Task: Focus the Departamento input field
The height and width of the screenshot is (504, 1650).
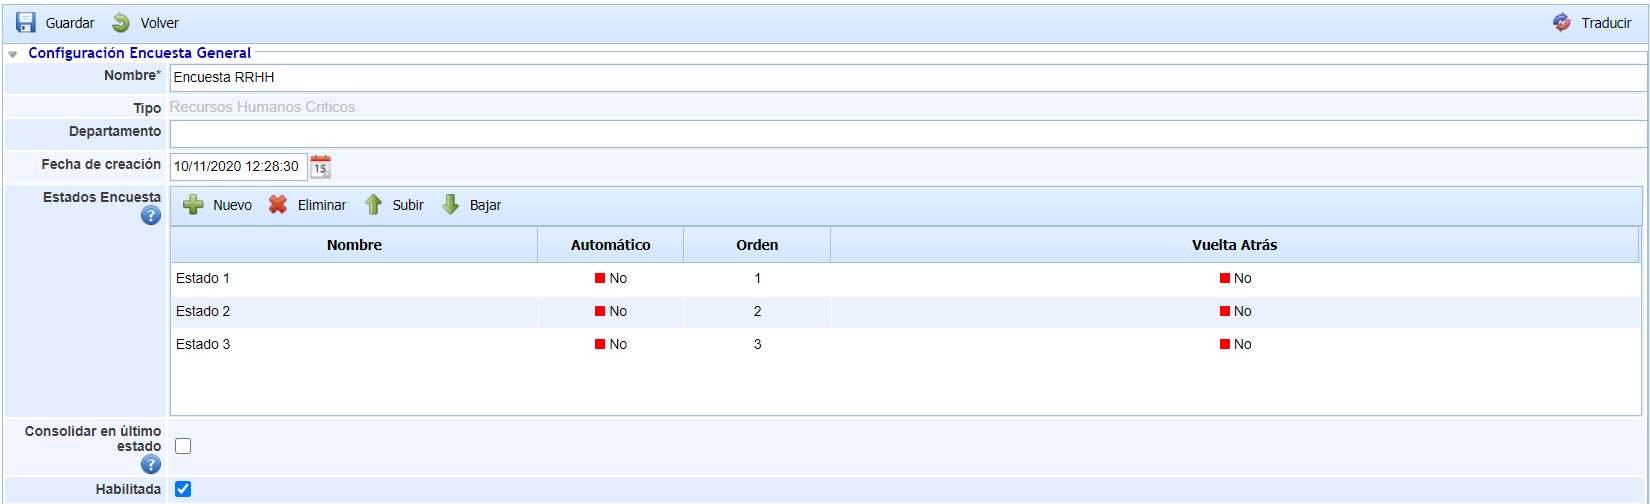Action: pyautogui.click(x=906, y=134)
